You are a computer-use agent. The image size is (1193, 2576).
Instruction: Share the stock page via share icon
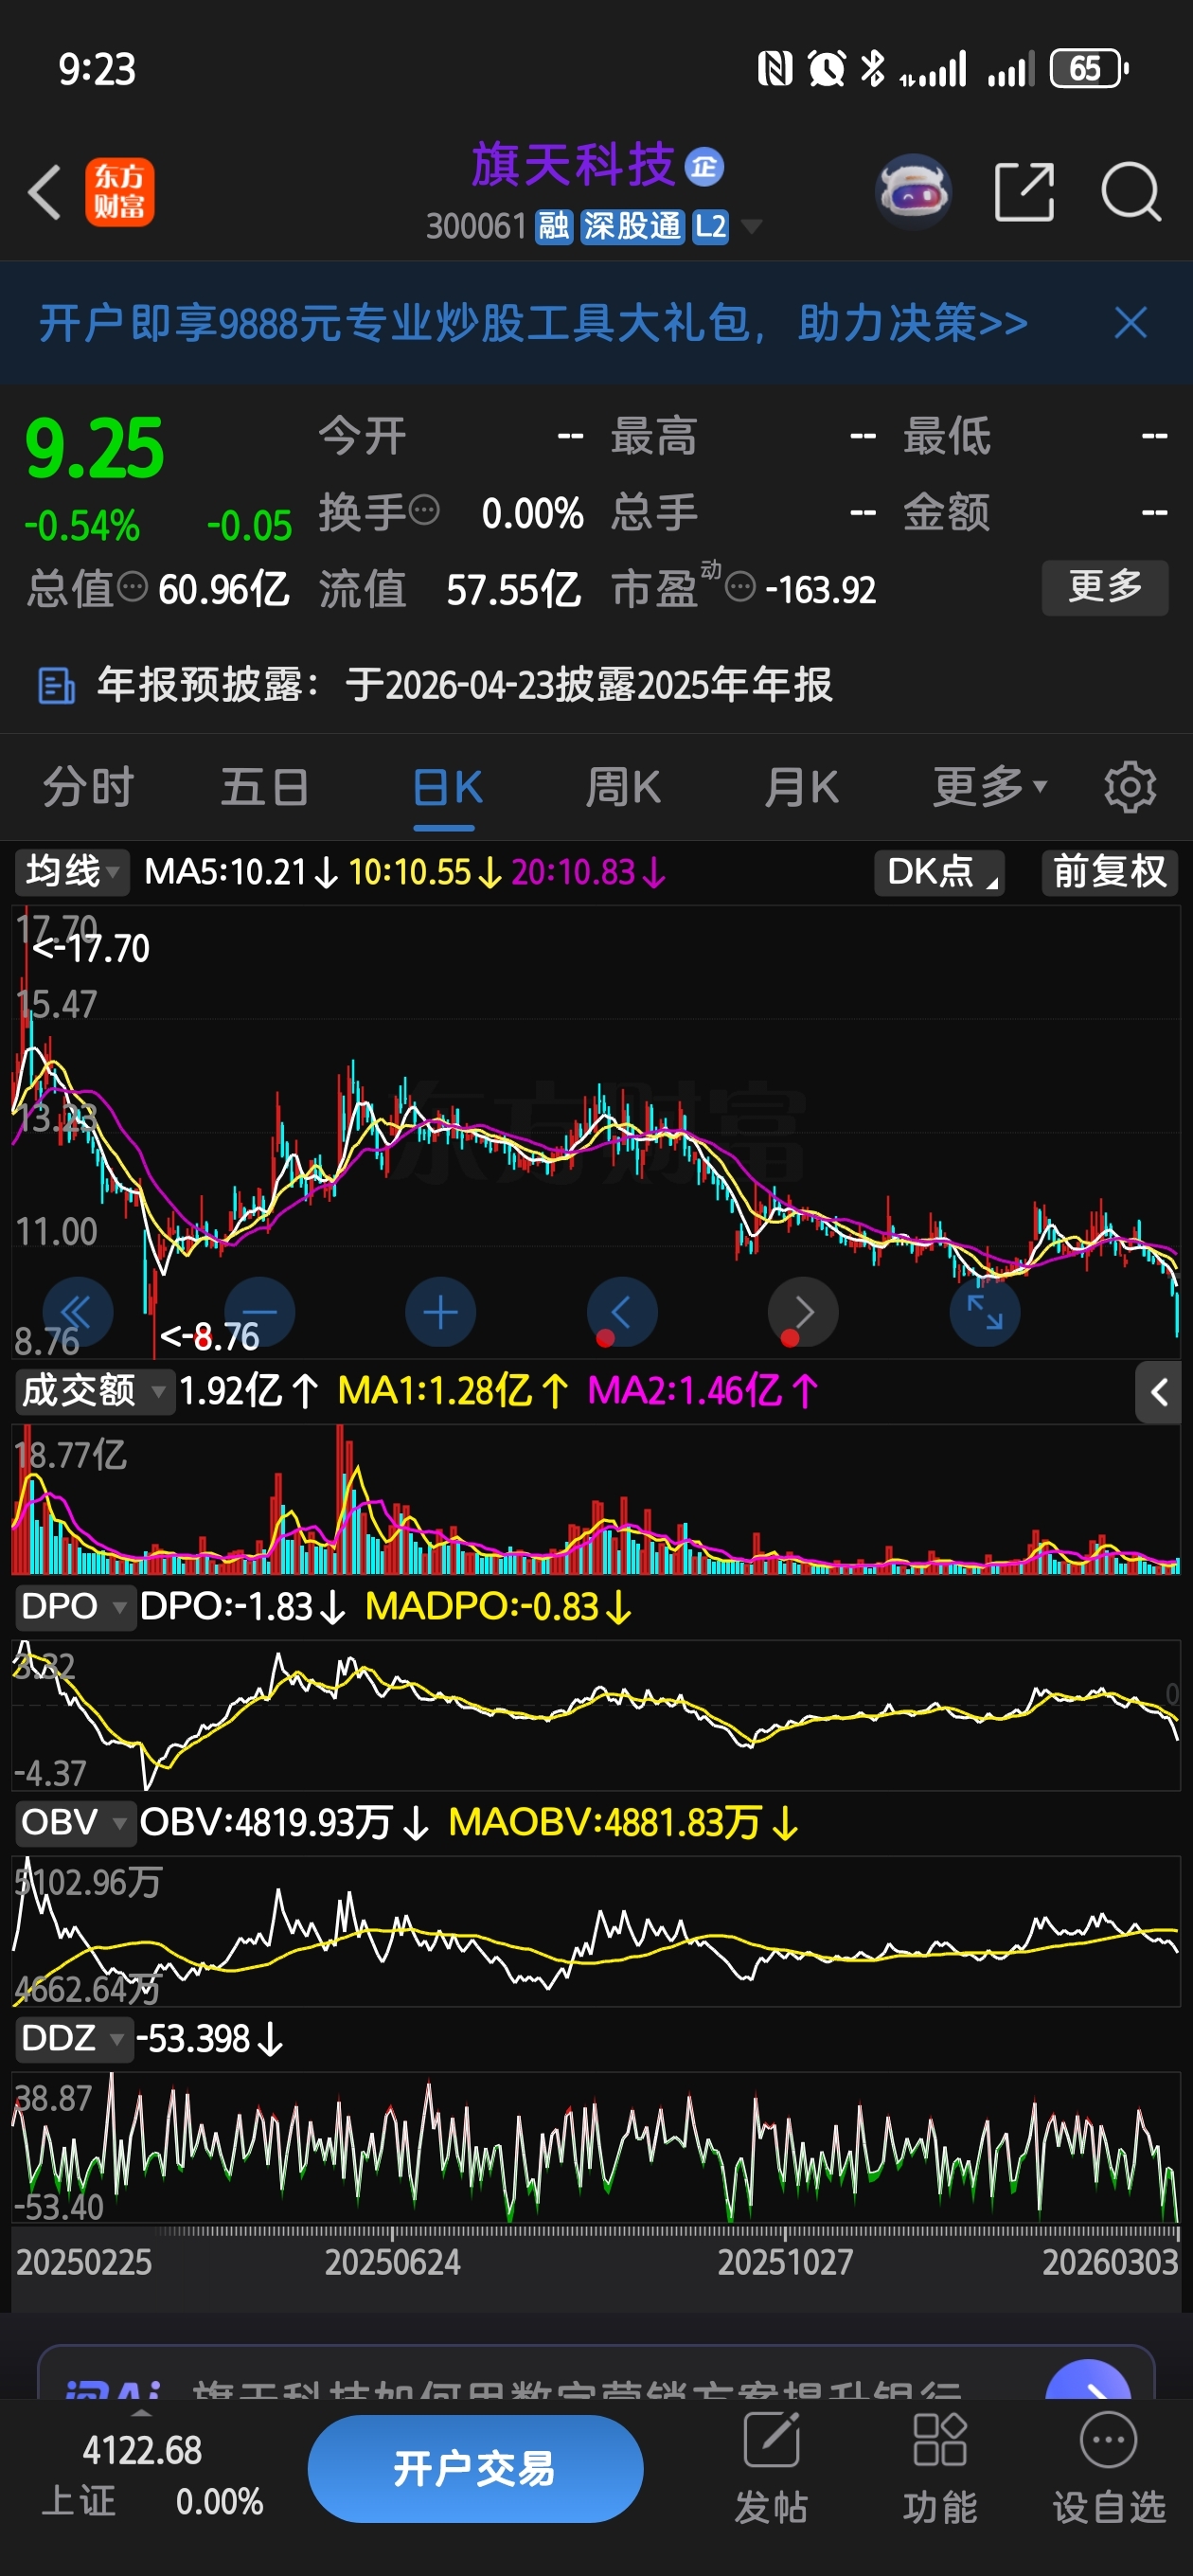[1024, 191]
